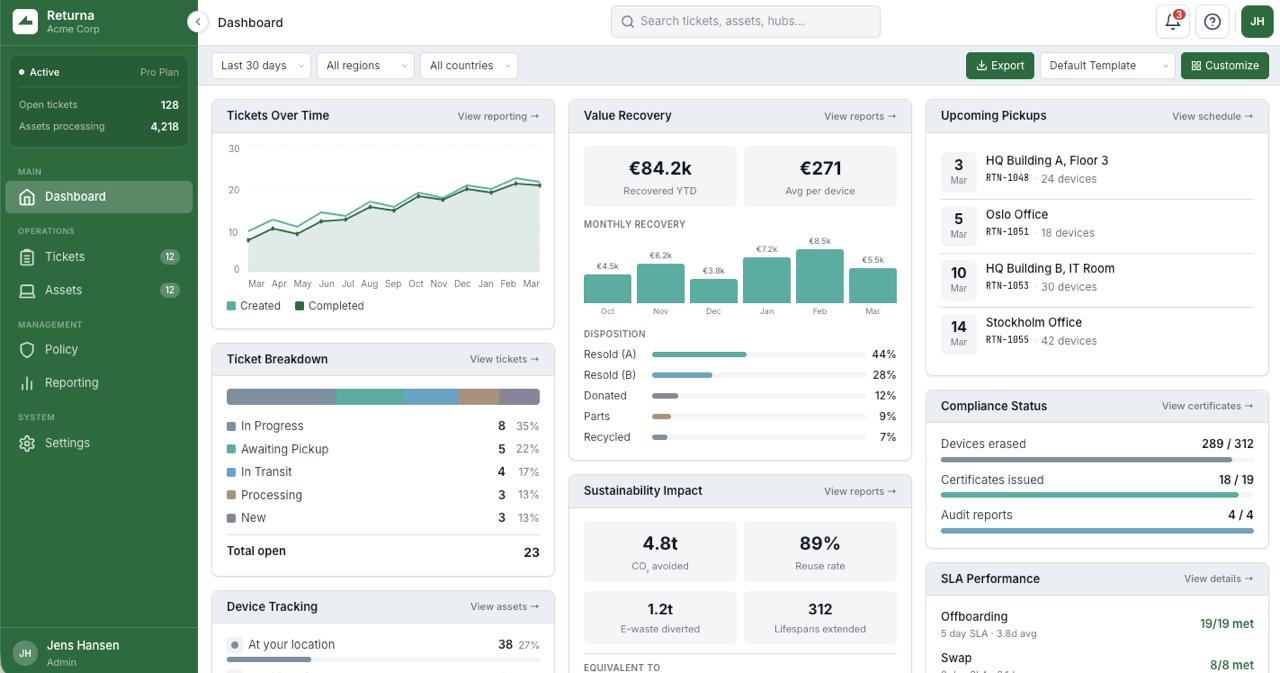1280x673 pixels.
Task: Click the Reporting bar chart icon
Action: pos(27,383)
